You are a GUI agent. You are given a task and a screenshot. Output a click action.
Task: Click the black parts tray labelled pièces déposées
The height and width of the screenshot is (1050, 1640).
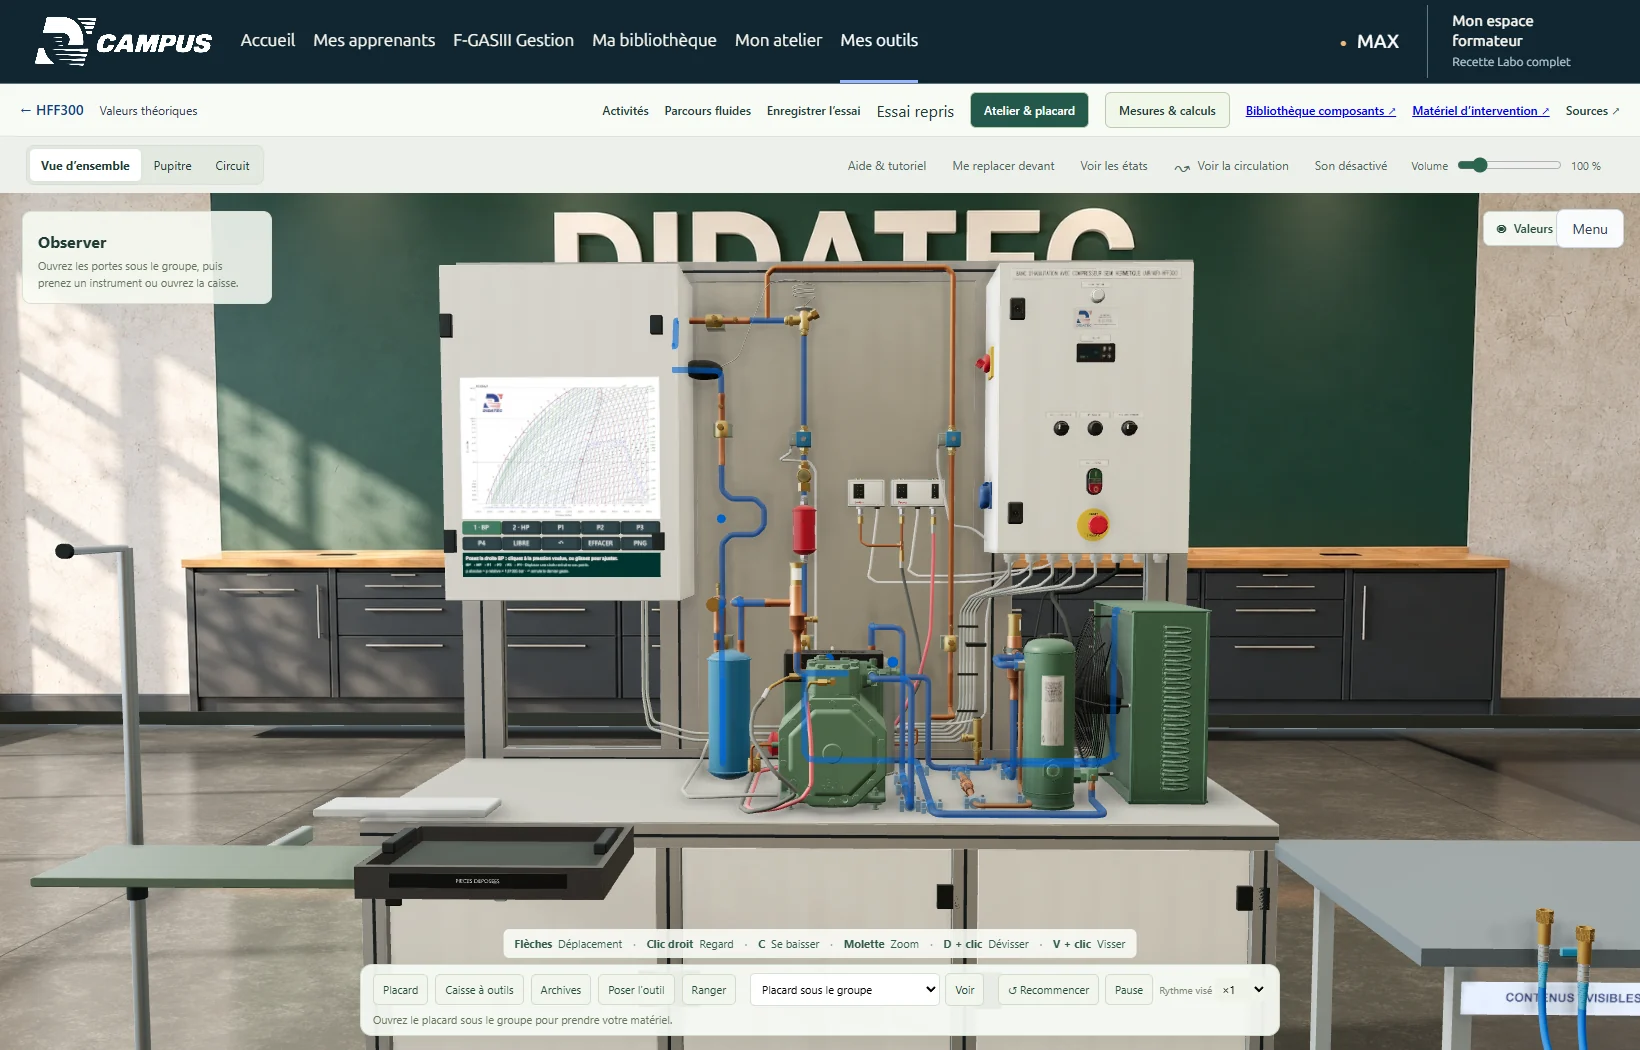click(x=495, y=861)
